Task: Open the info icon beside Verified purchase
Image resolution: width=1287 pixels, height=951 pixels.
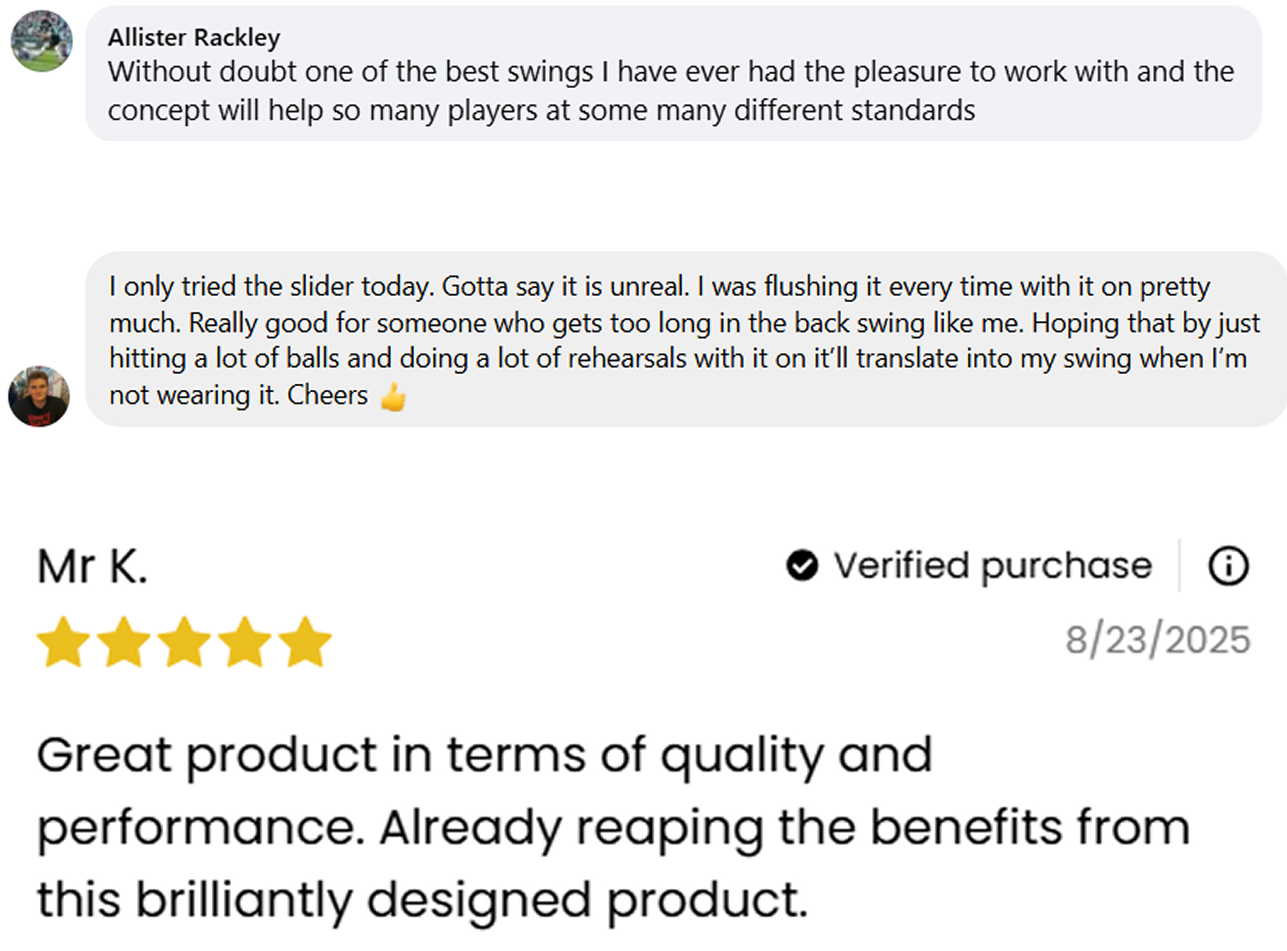Action: pyautogui.click(x=1228, y=566)
